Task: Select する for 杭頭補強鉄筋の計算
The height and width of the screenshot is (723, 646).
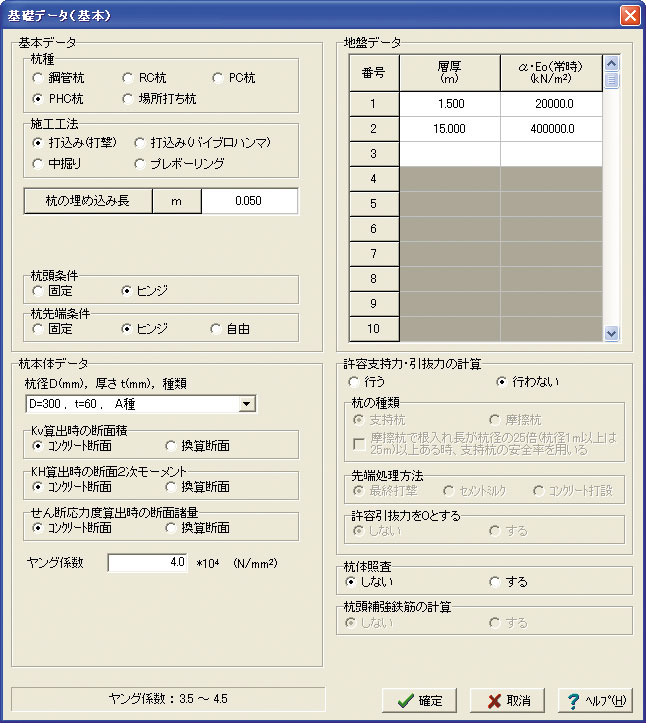Action: pyautogui.click(x=495, y=623)
